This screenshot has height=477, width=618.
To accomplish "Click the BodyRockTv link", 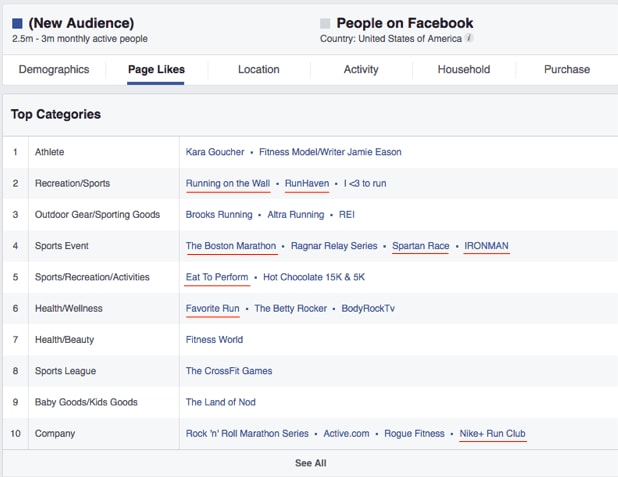I will (368, 308).
